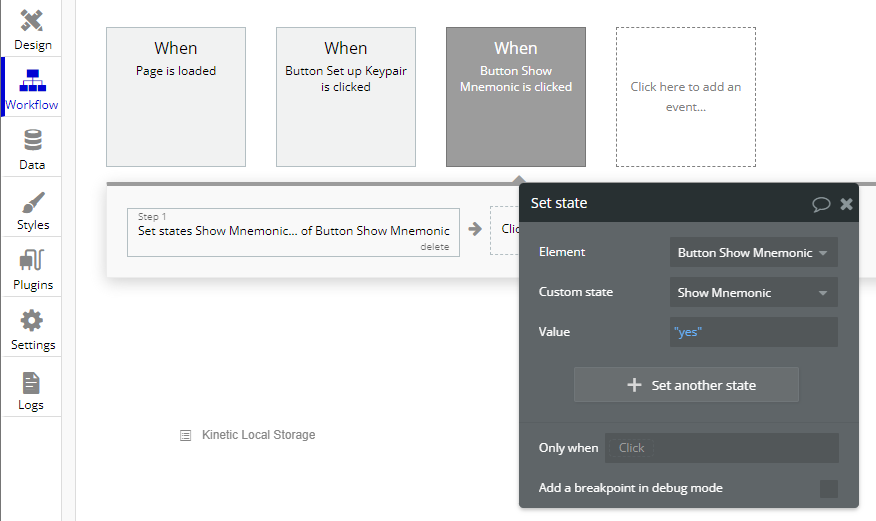876x521 pixels.
Task: Click the comment bubble icon in Set state
Action: 821,204
